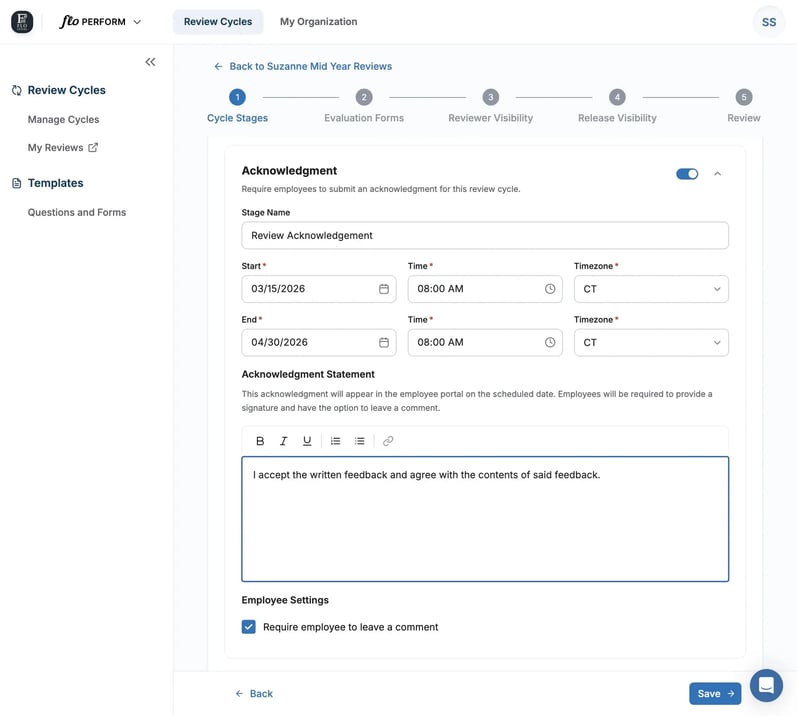This screenshot has width=797, height=716.
Task: Toggle the Acknowledgment stage switch off
Action: click(687, 174)
